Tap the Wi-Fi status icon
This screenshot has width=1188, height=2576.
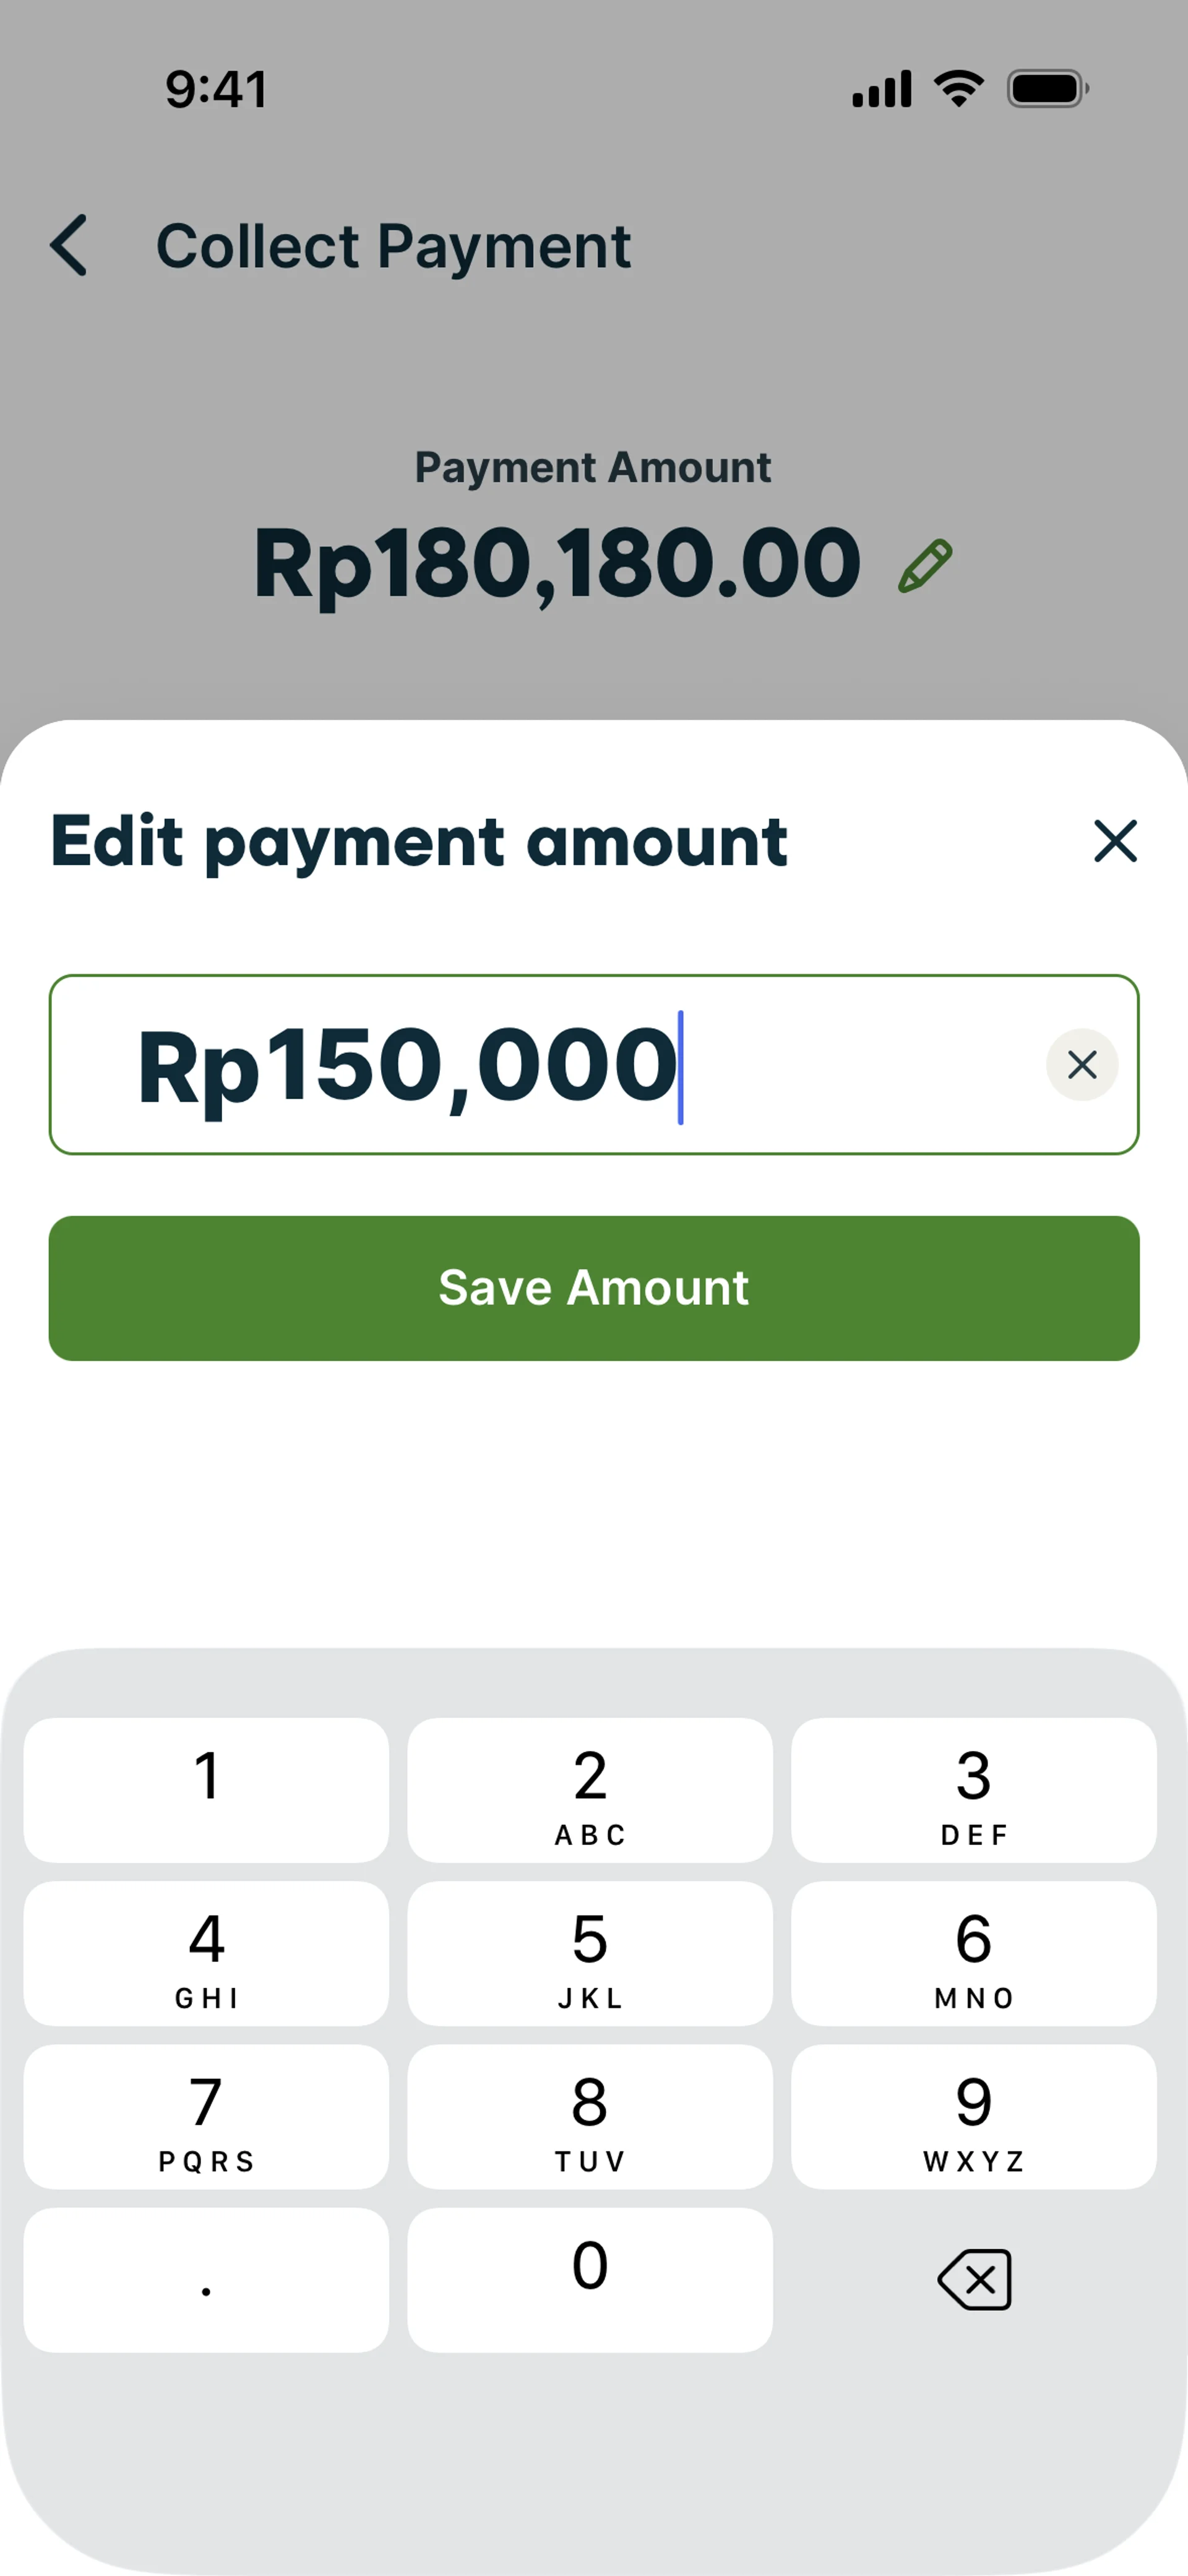pos(959,89)
